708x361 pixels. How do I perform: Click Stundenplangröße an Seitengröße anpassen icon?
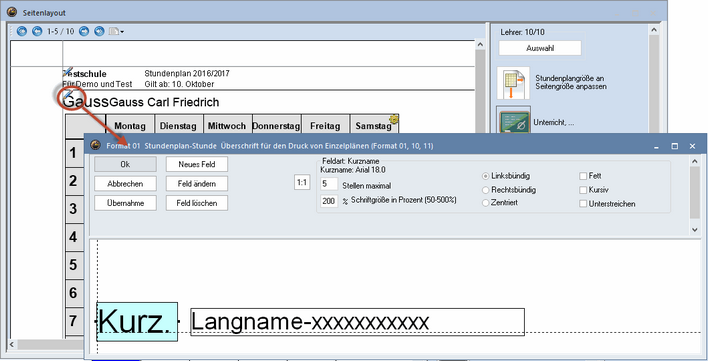tap(513, 83)
